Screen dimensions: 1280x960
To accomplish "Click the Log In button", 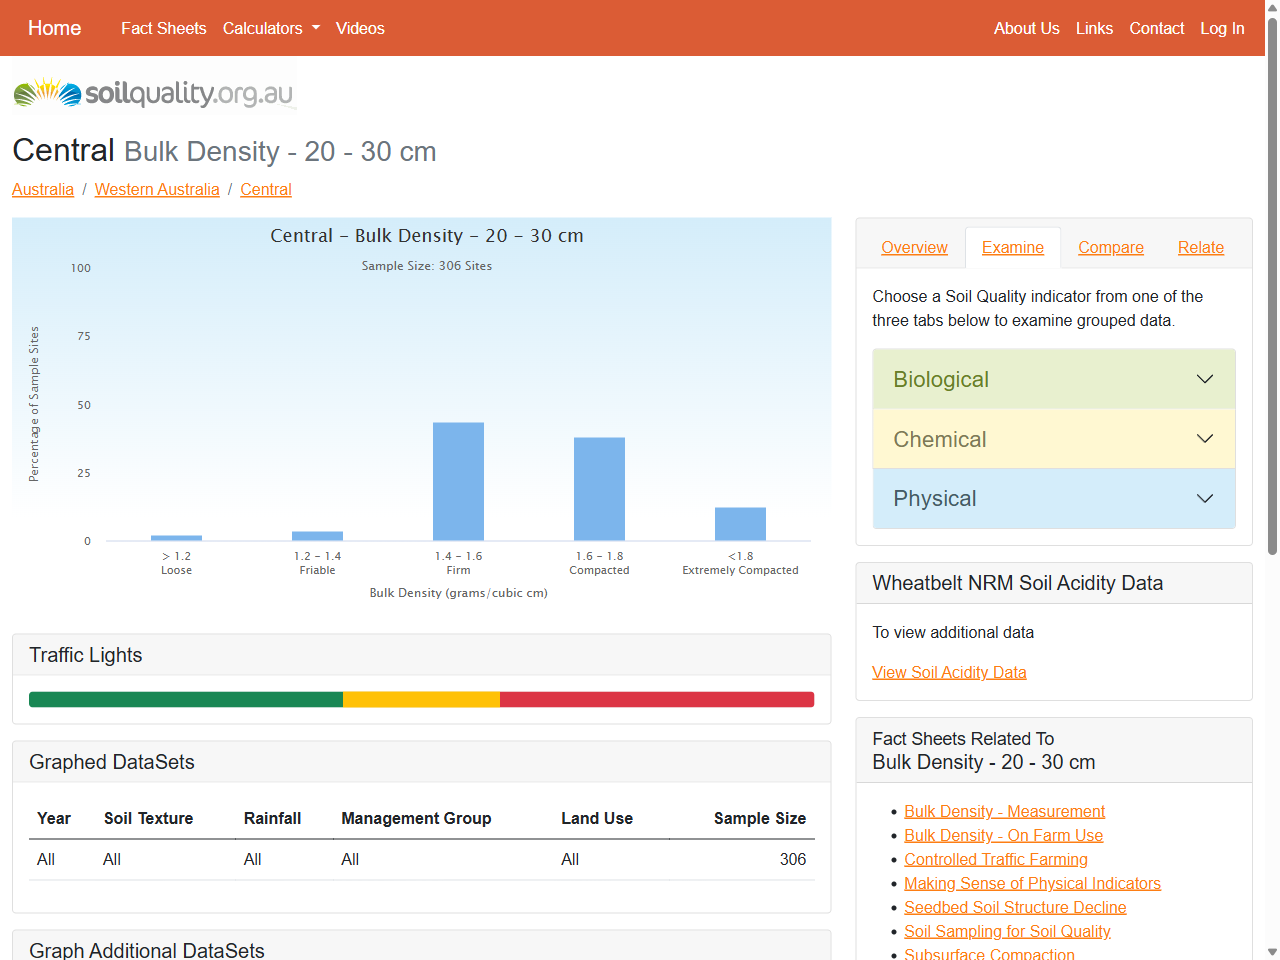I will tap(1222, 28).
